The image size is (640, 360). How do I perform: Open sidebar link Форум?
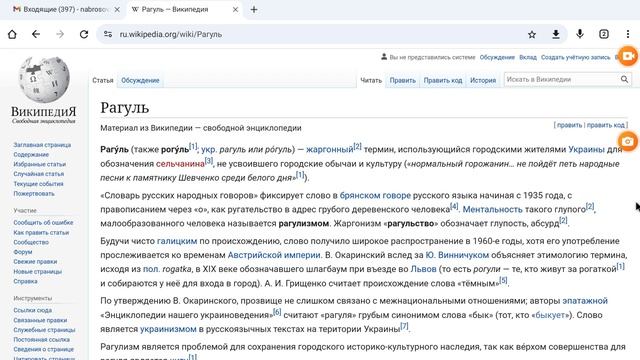coord(22,252)
